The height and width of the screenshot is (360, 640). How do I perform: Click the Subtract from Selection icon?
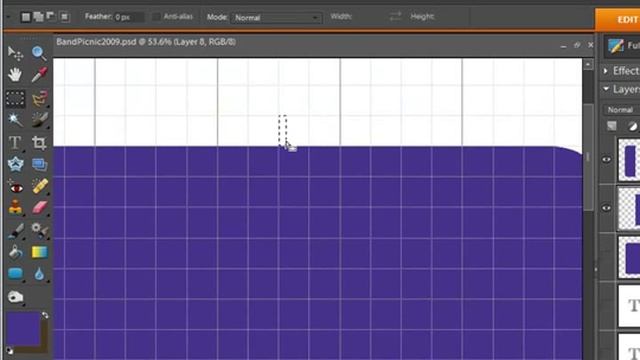coord(51,17)
